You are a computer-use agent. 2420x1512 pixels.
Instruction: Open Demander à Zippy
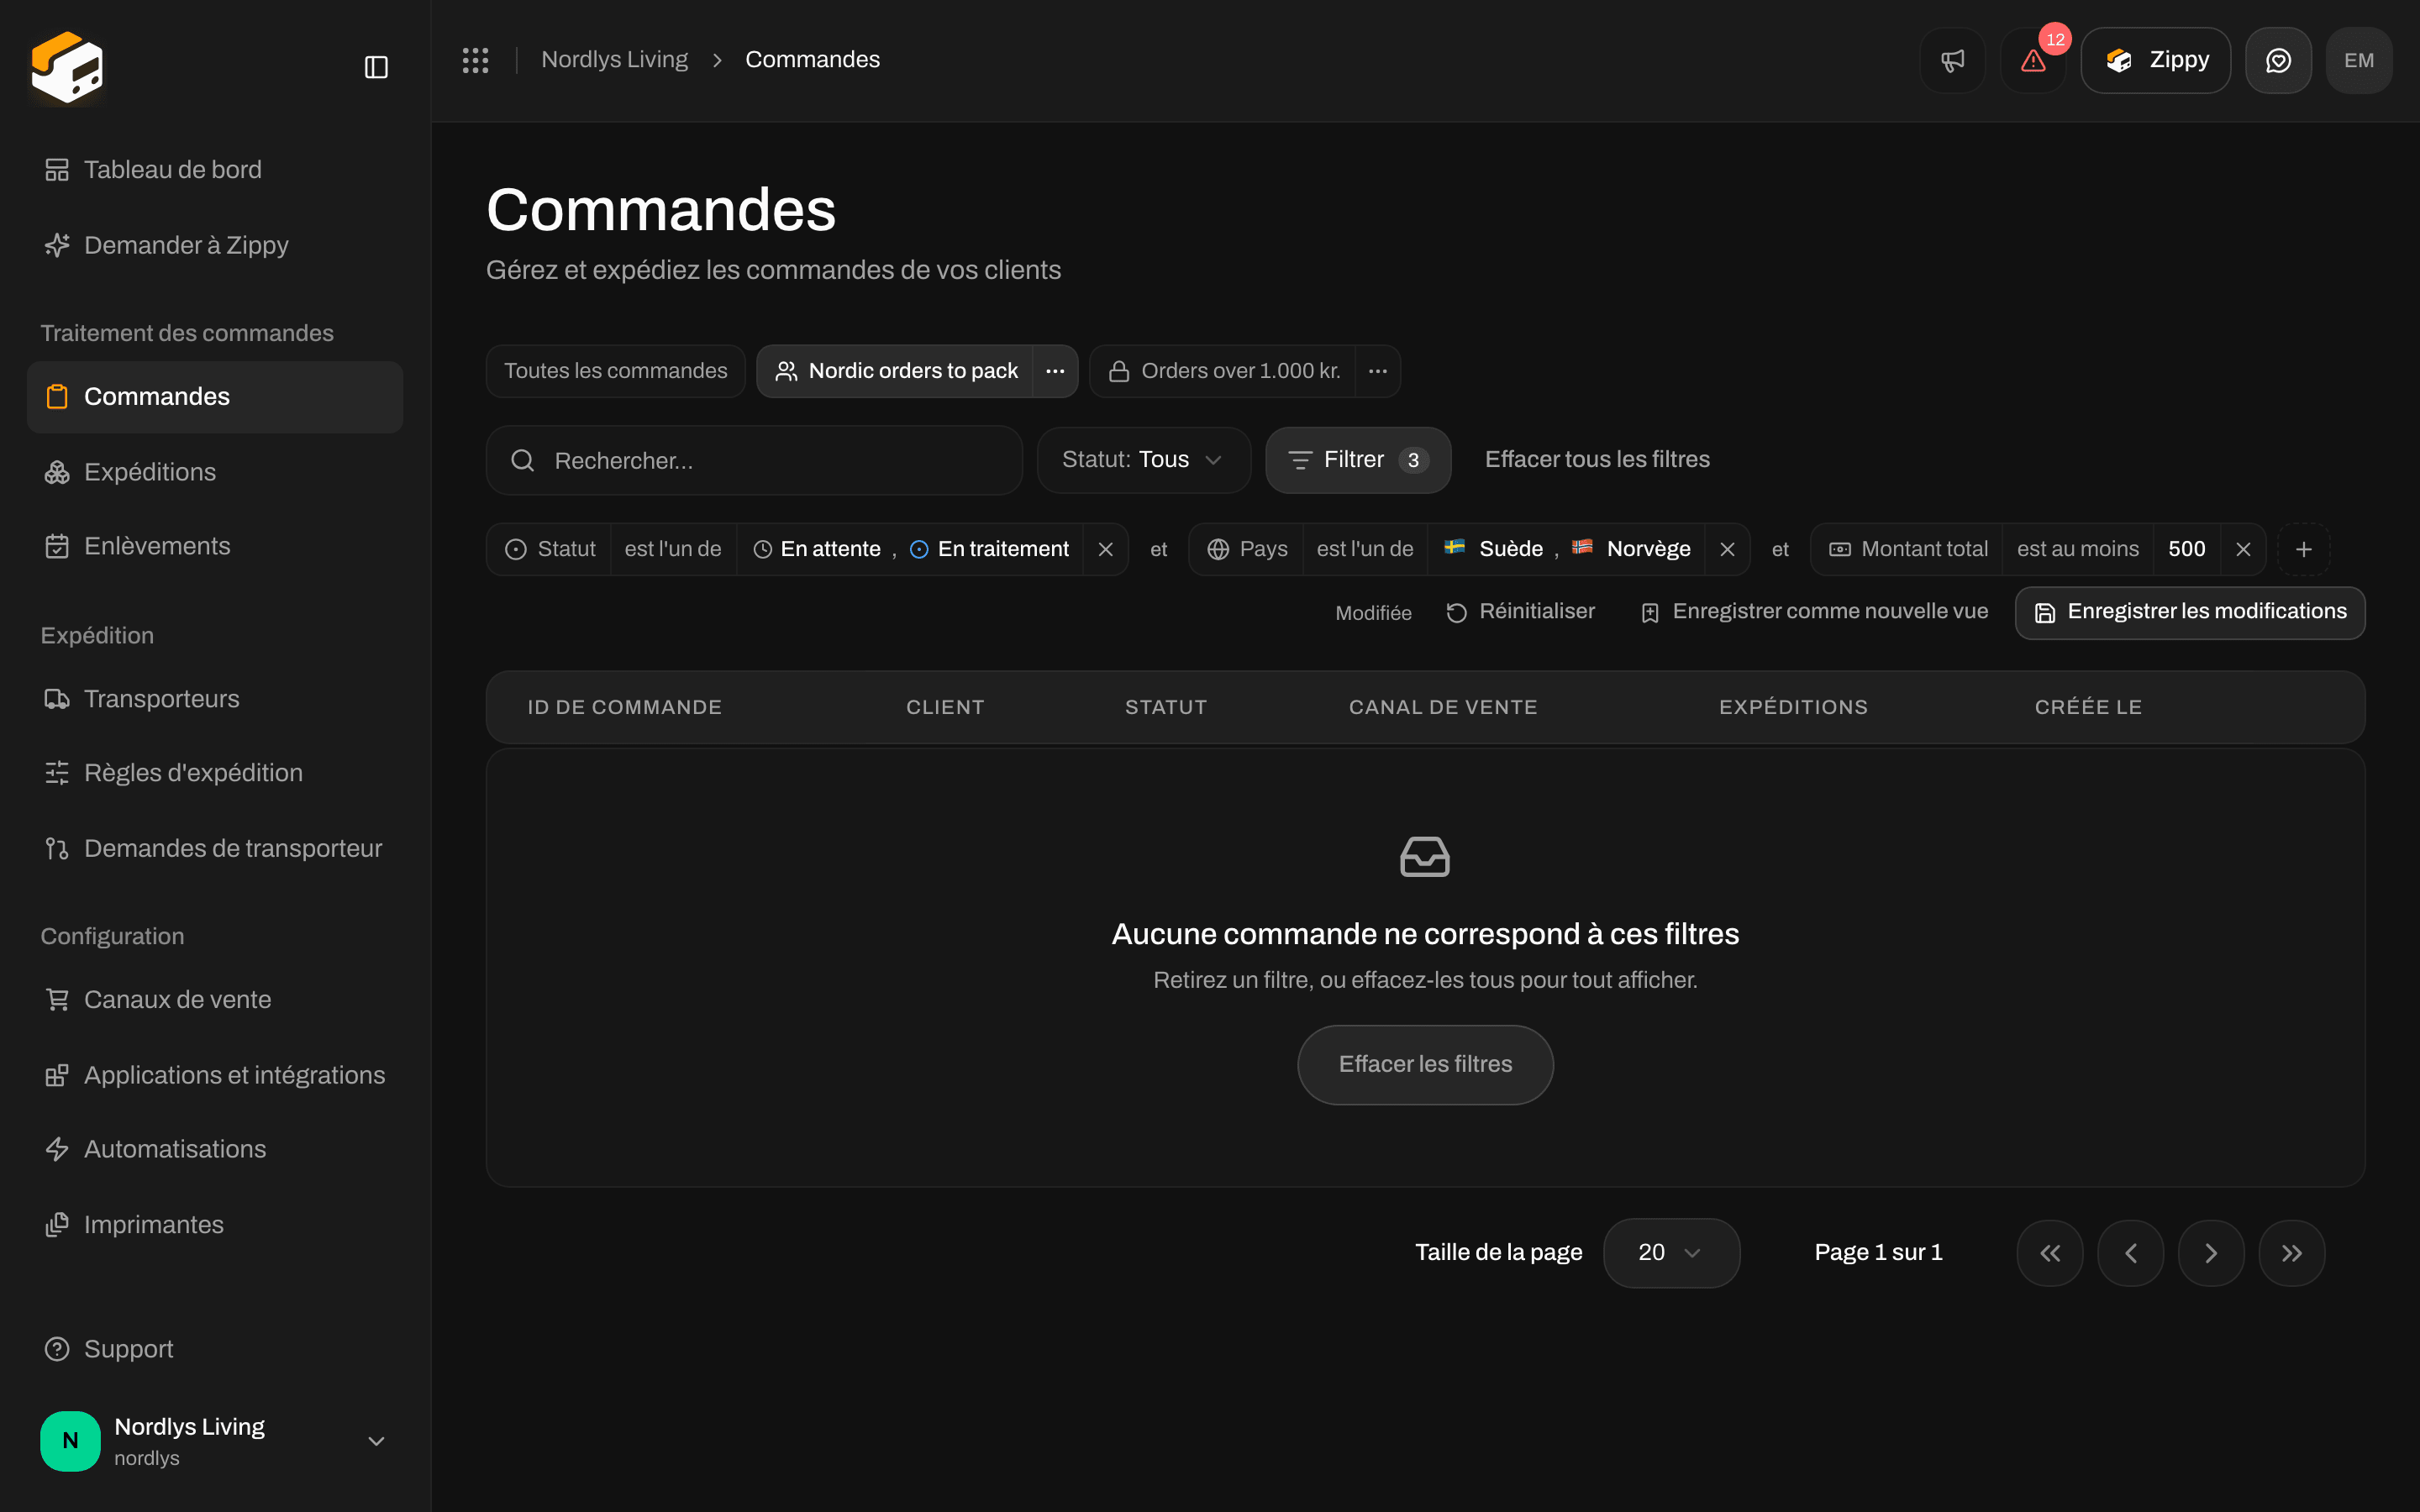coord(215,245)
